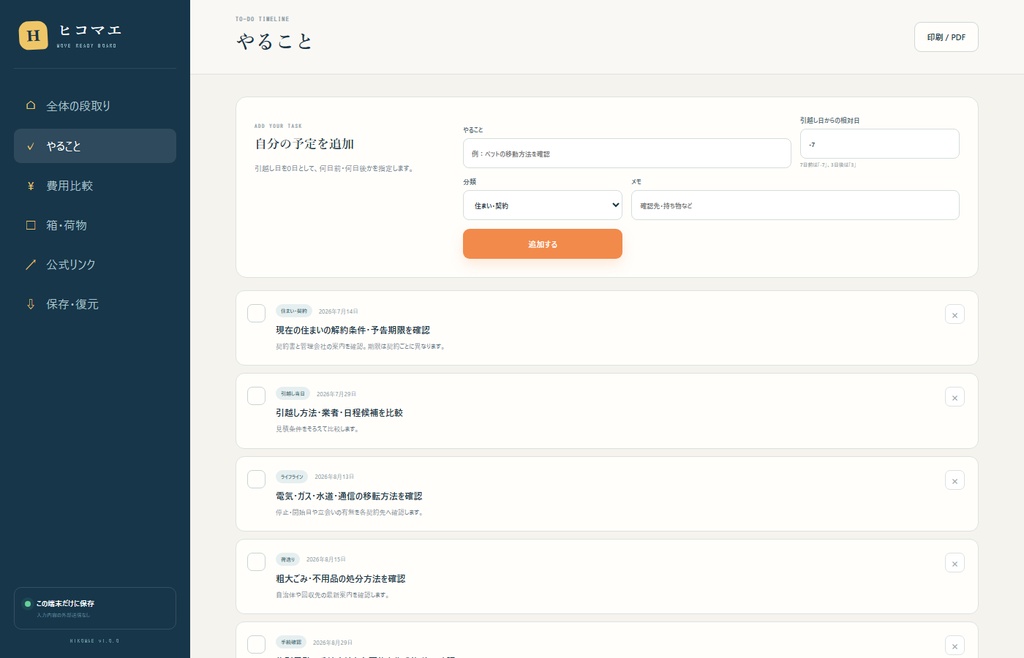Tick the checkbox for 引越し方法・業者・日程候補を比較
1024x658 pixels.
pyautogui.click(x=257, y=396)
